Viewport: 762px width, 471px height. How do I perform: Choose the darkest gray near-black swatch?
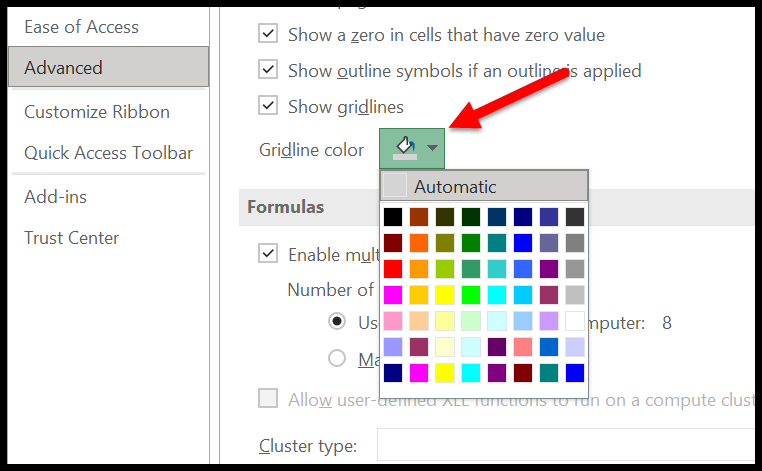(x=575, y=217)
